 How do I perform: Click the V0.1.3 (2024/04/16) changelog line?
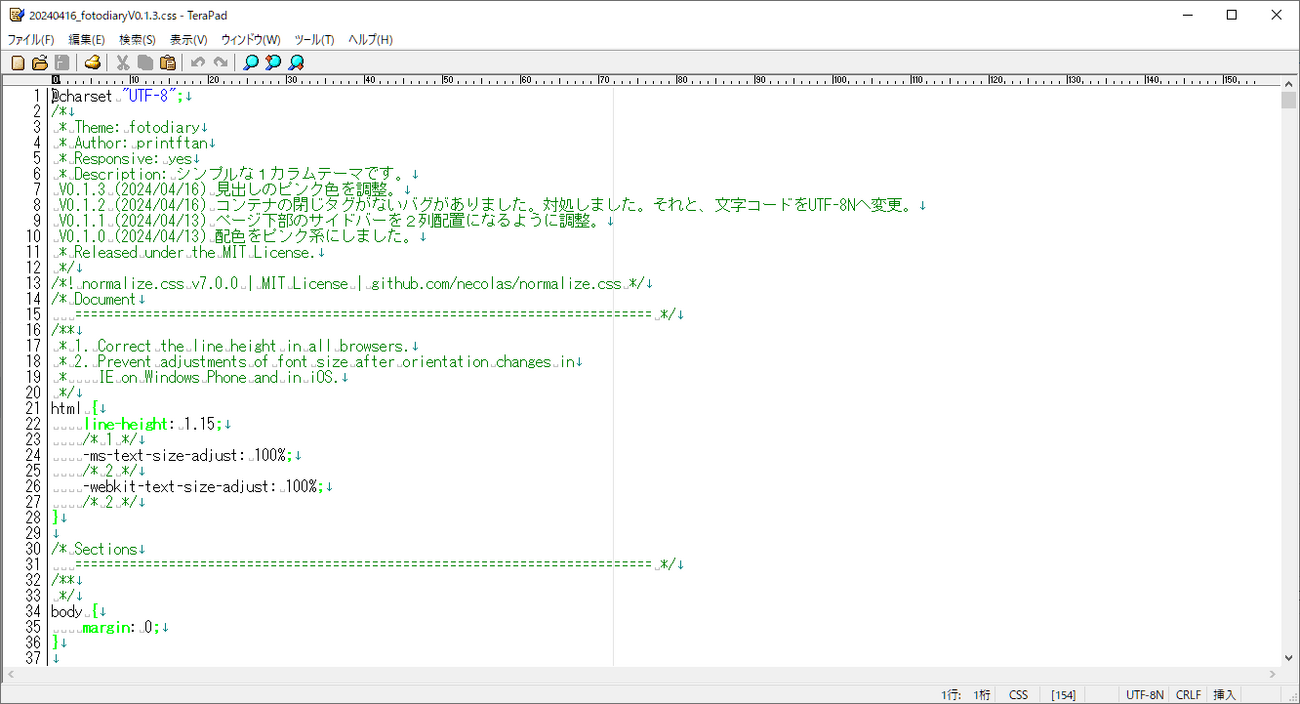230,189
